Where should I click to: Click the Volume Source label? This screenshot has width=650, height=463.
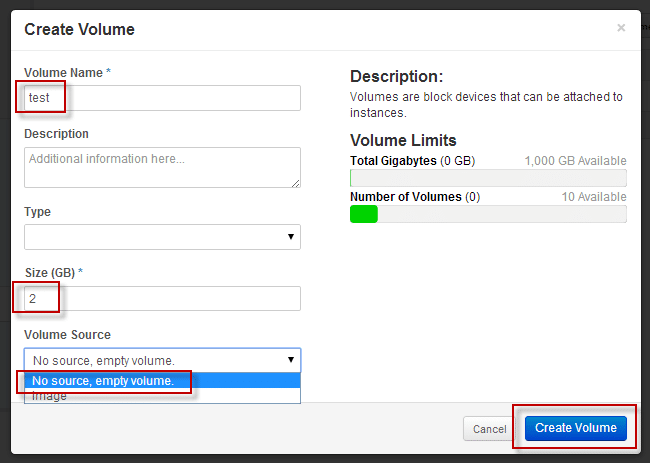click(67, 335)
